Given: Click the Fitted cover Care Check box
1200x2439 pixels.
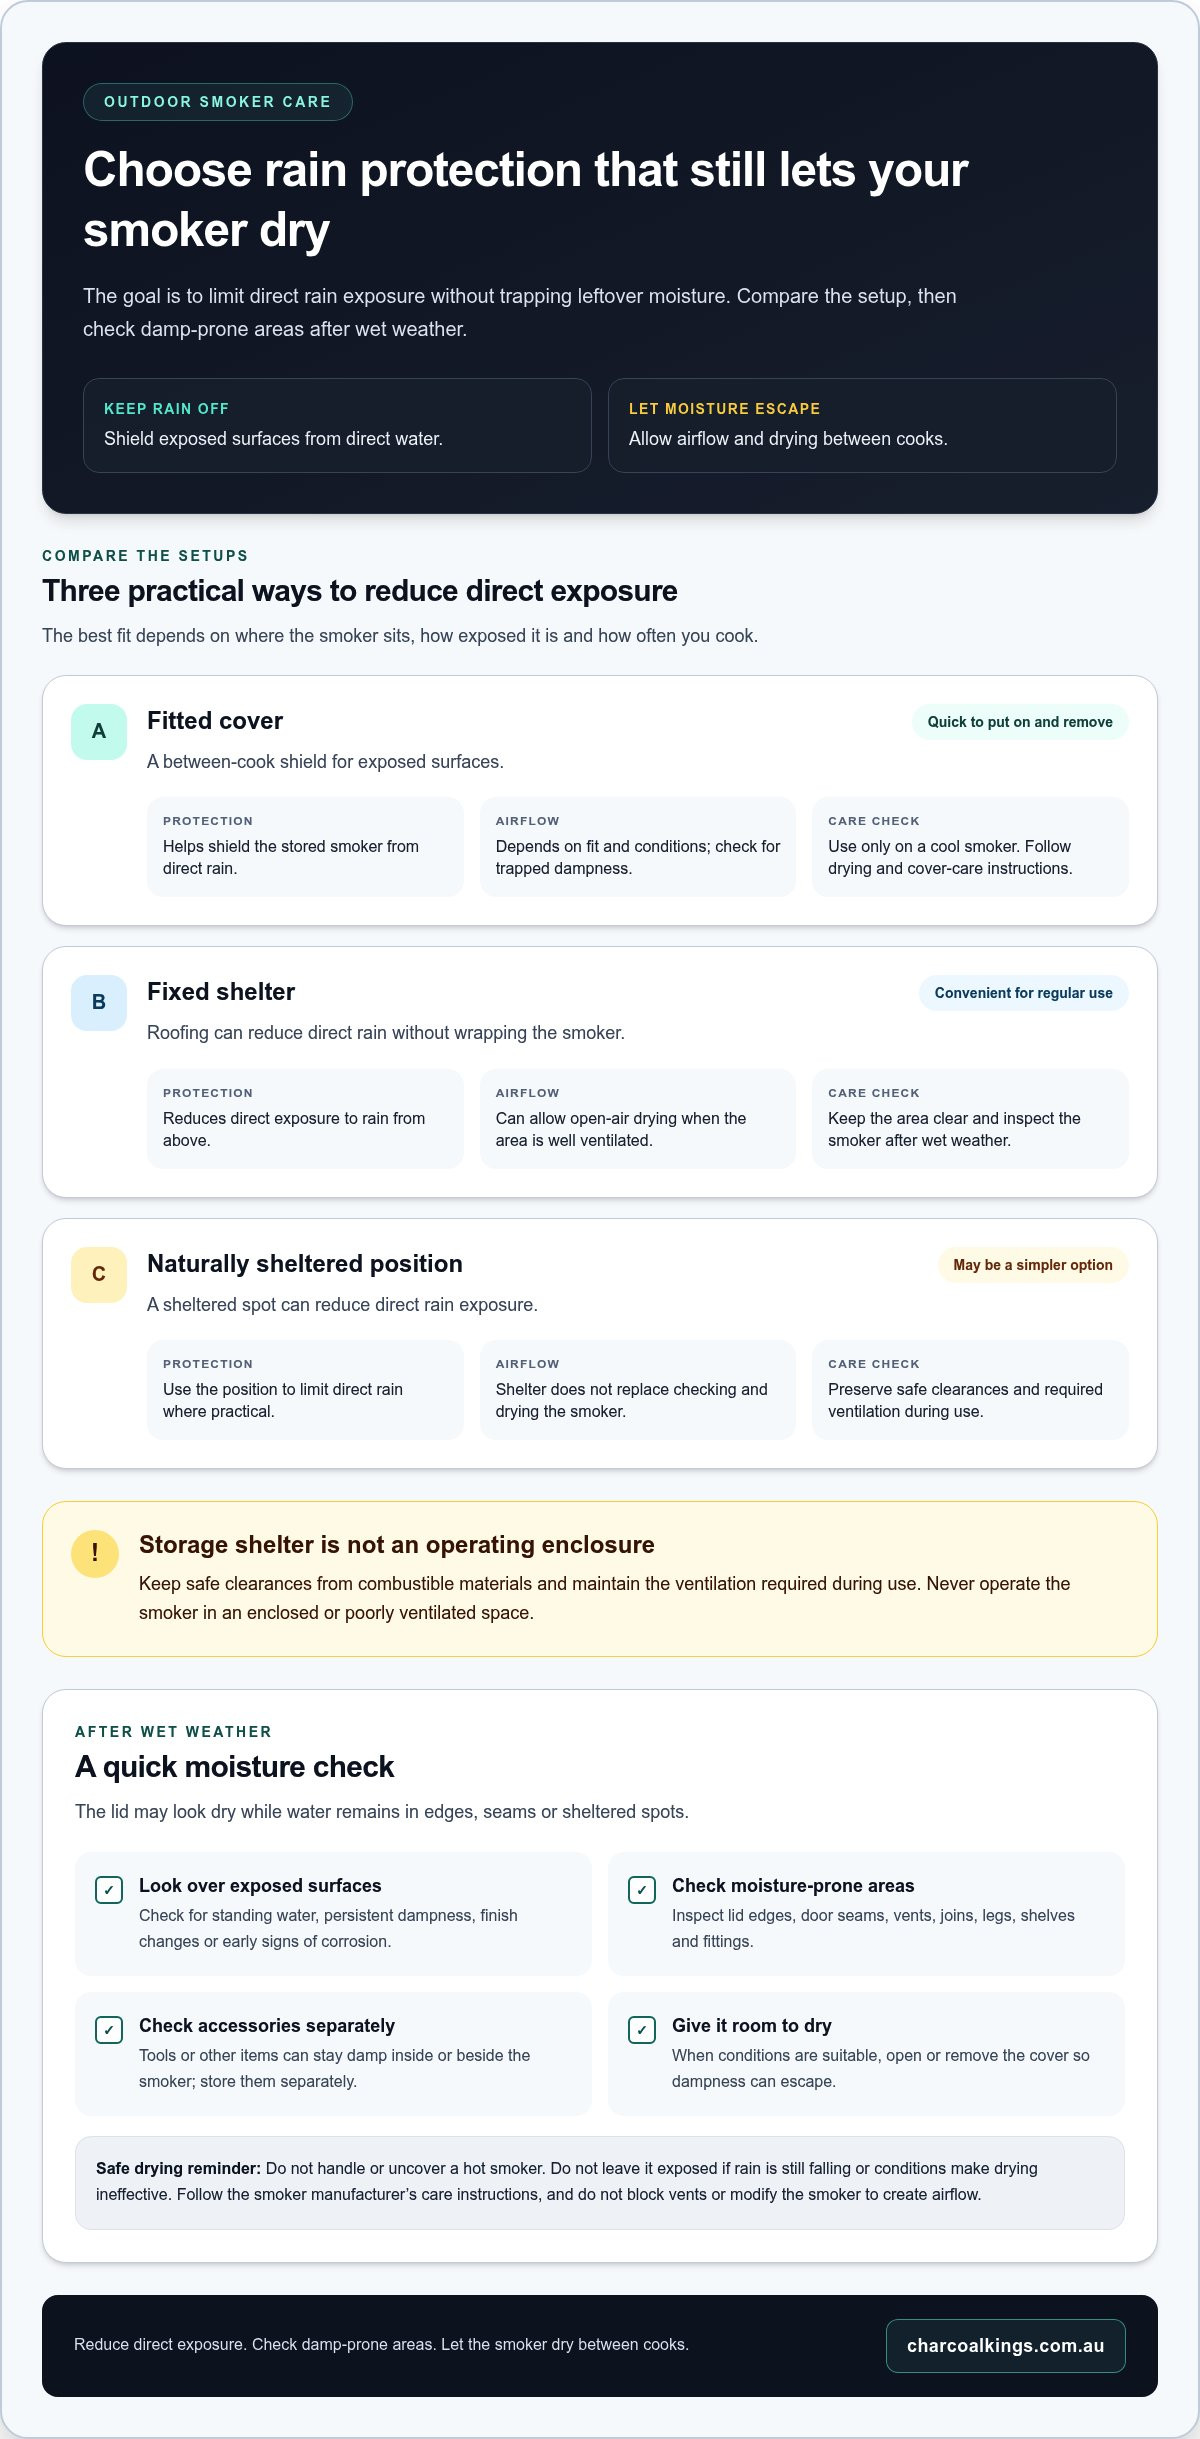Looking at the screenshot, I should (970, 846).
